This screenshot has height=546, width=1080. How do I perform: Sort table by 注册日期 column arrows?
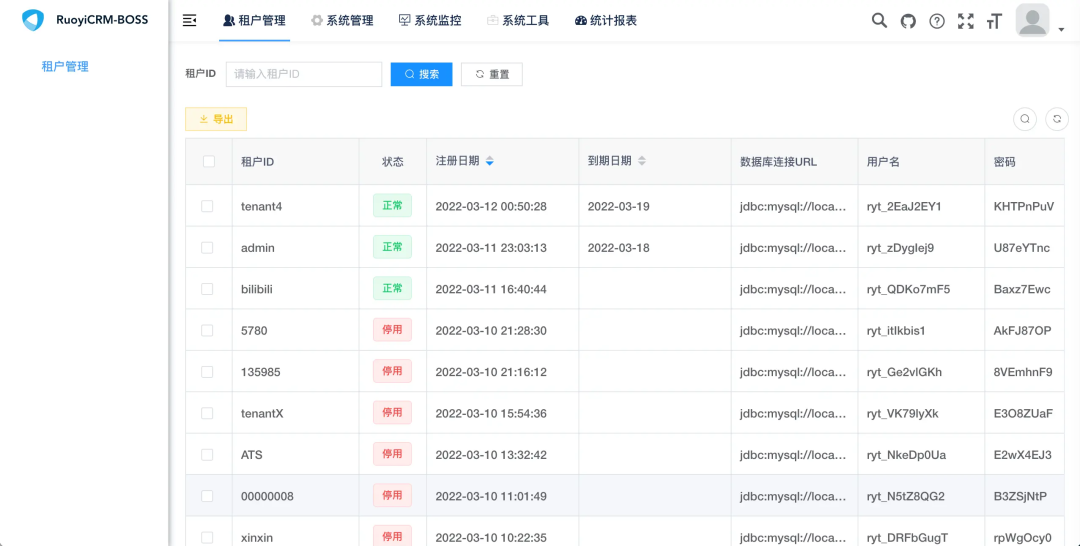click(490, 161)
